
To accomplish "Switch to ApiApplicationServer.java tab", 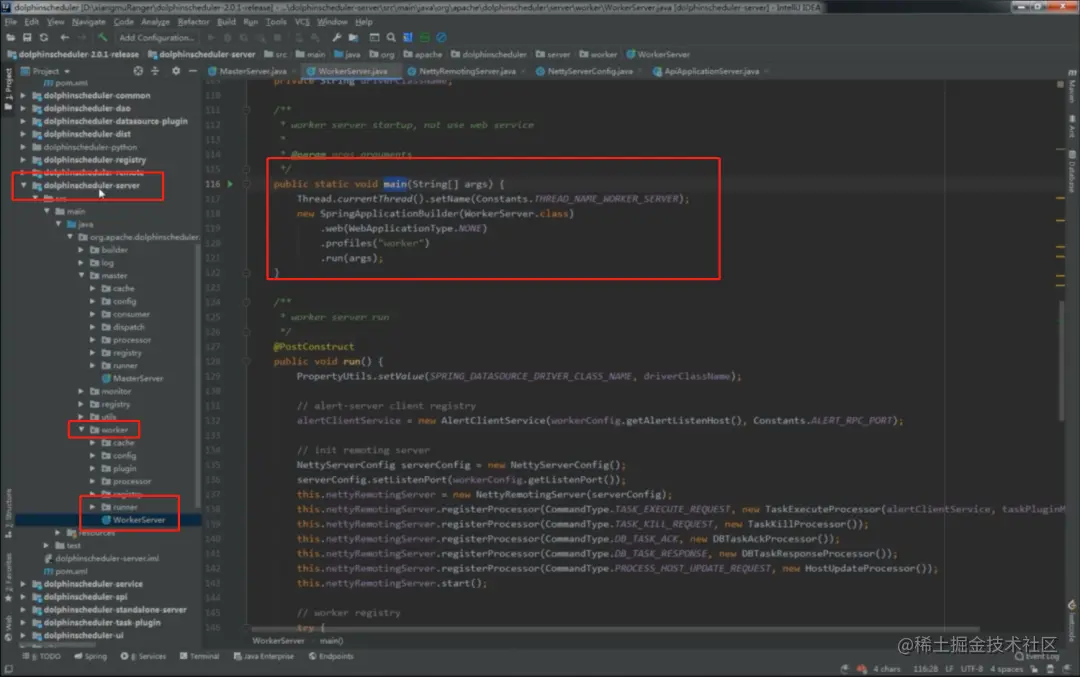I will [711, 71].
